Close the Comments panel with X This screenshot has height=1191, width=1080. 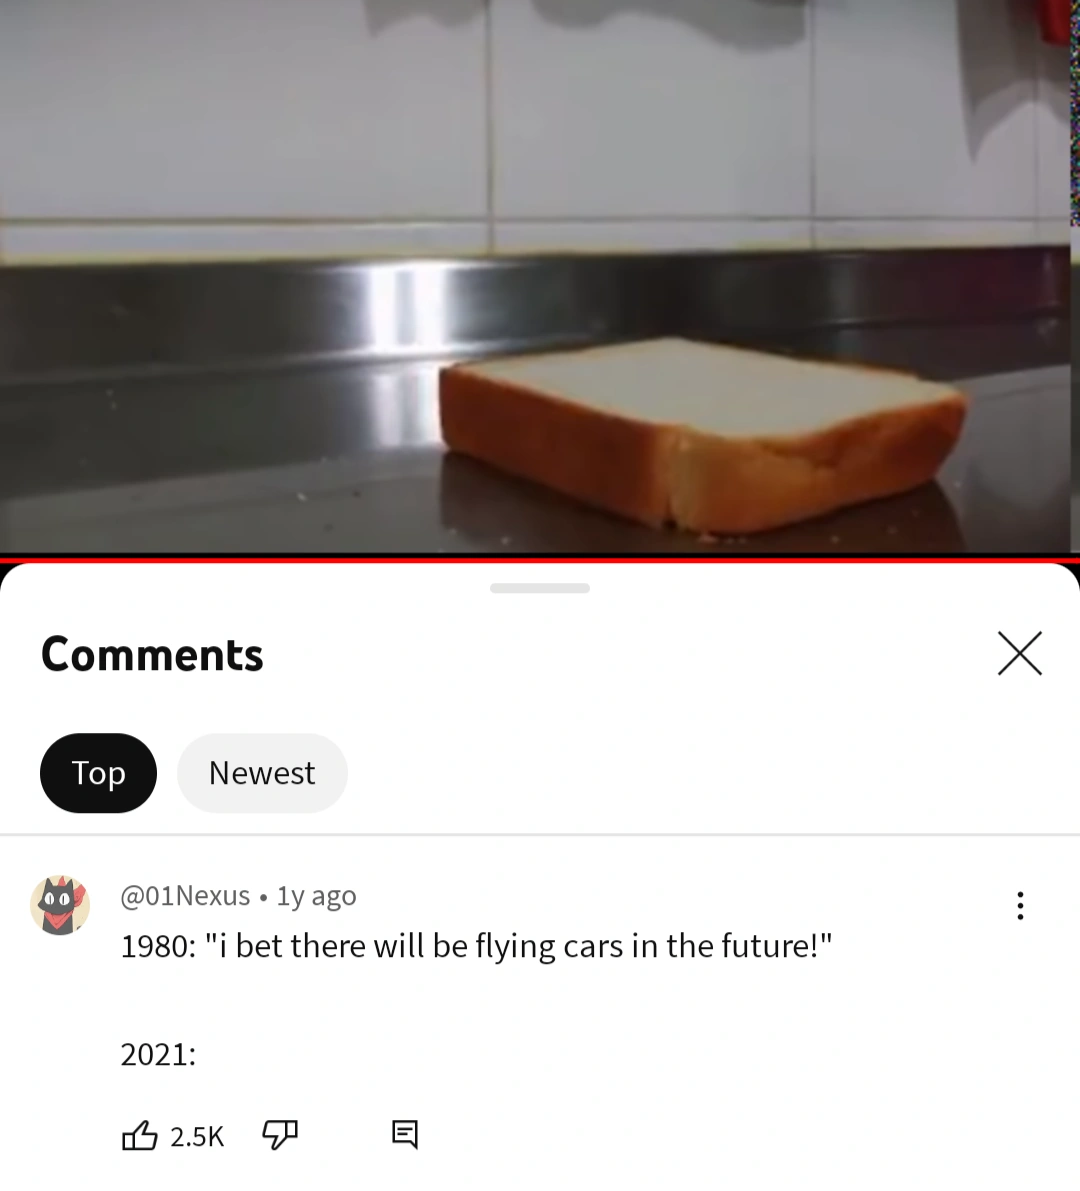tap(1019, 653)
